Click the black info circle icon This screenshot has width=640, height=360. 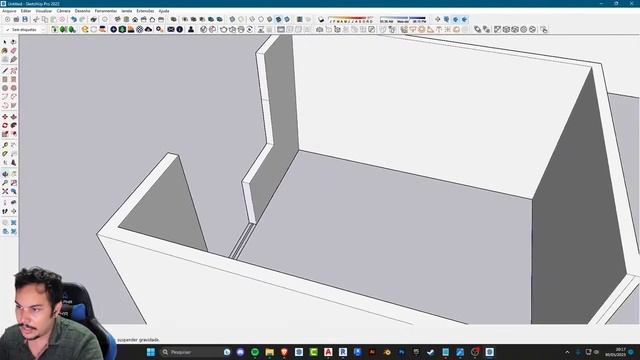click(180, 29)
